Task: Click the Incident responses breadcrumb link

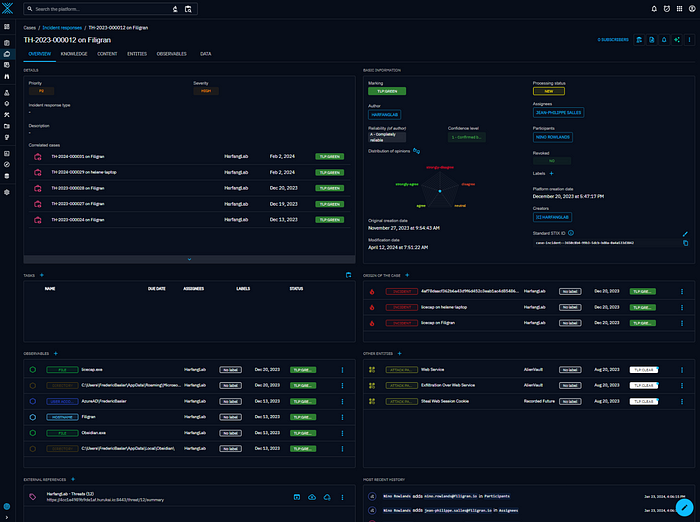Action: point(63,28)
